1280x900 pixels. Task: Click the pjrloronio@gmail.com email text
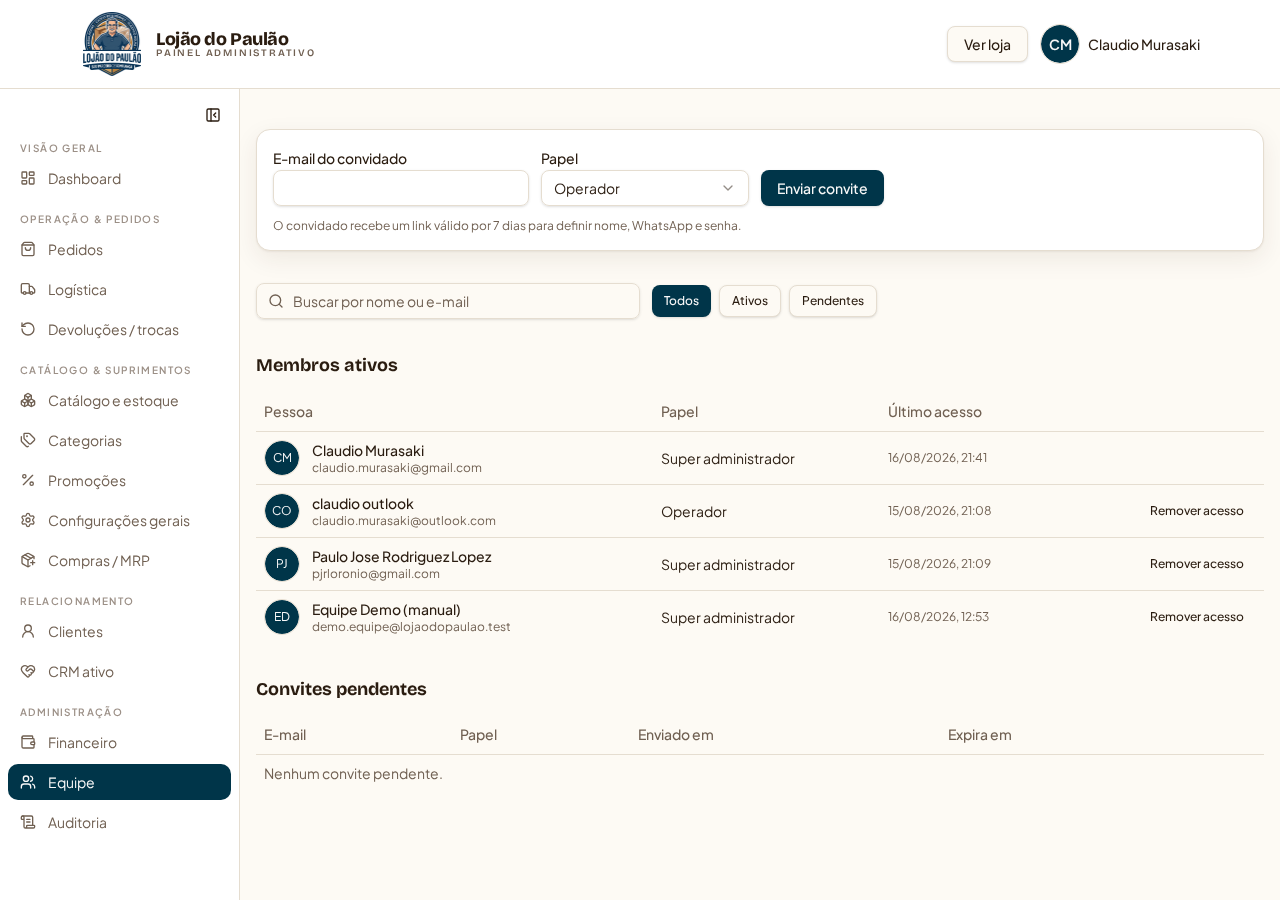pyautogui.click(x=376, y=573)
